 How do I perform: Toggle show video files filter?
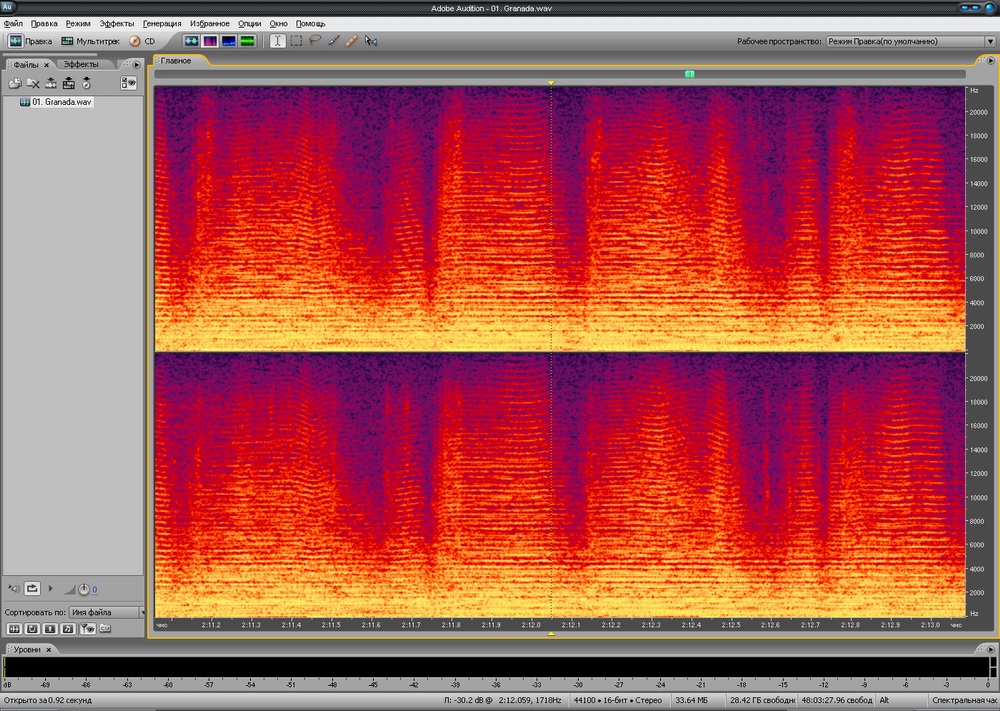(x=50, y=629)
